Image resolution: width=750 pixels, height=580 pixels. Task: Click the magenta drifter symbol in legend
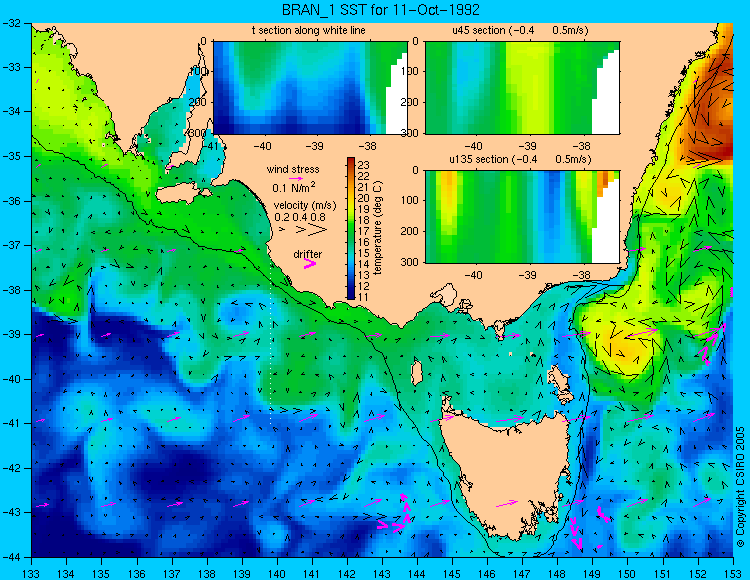point(309,263)
